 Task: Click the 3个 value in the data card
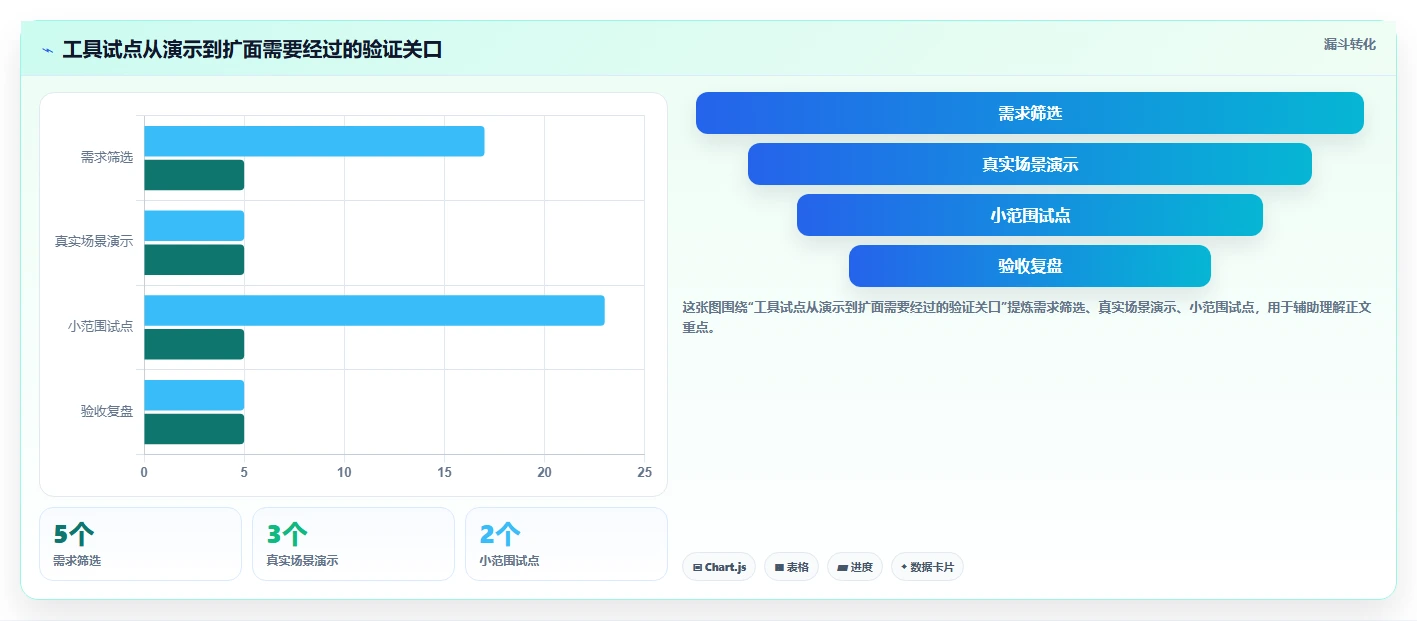(x=287, y=535)
